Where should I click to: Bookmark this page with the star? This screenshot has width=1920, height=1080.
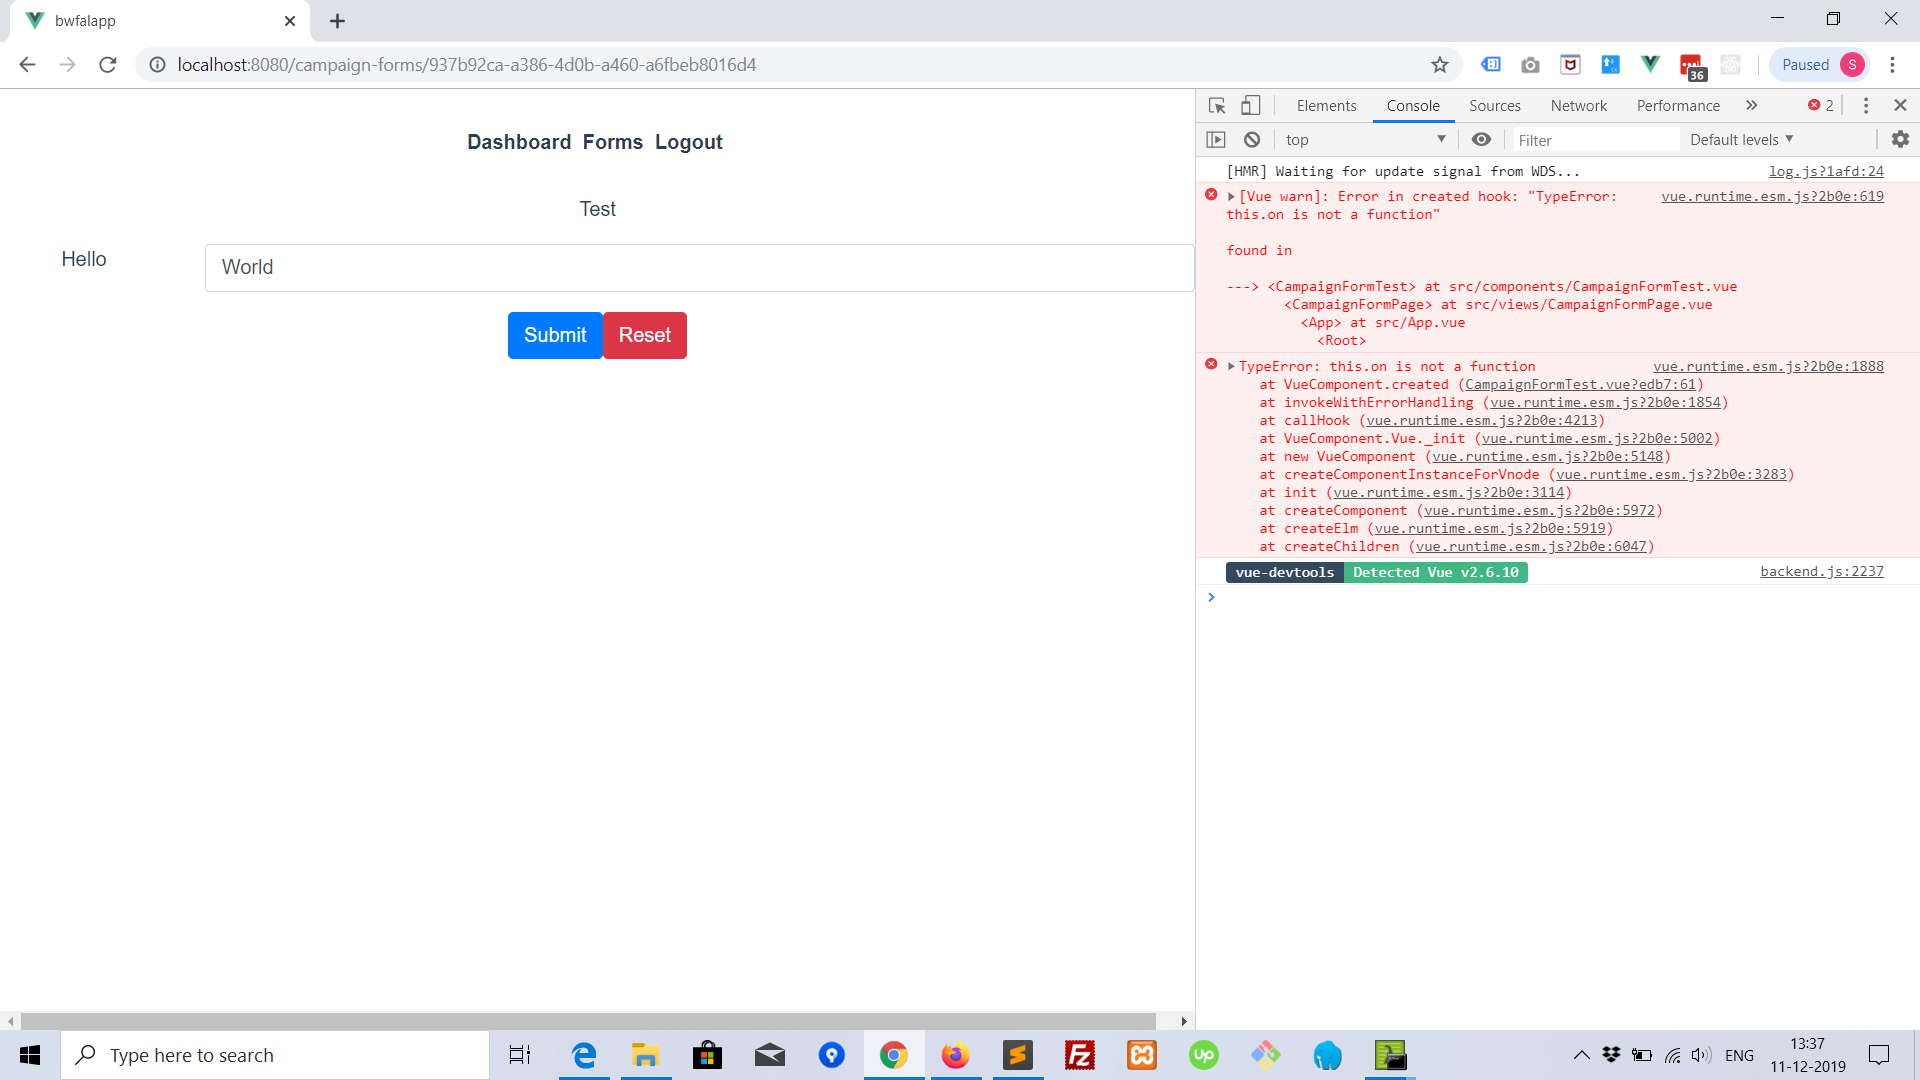coord(1440,64)
